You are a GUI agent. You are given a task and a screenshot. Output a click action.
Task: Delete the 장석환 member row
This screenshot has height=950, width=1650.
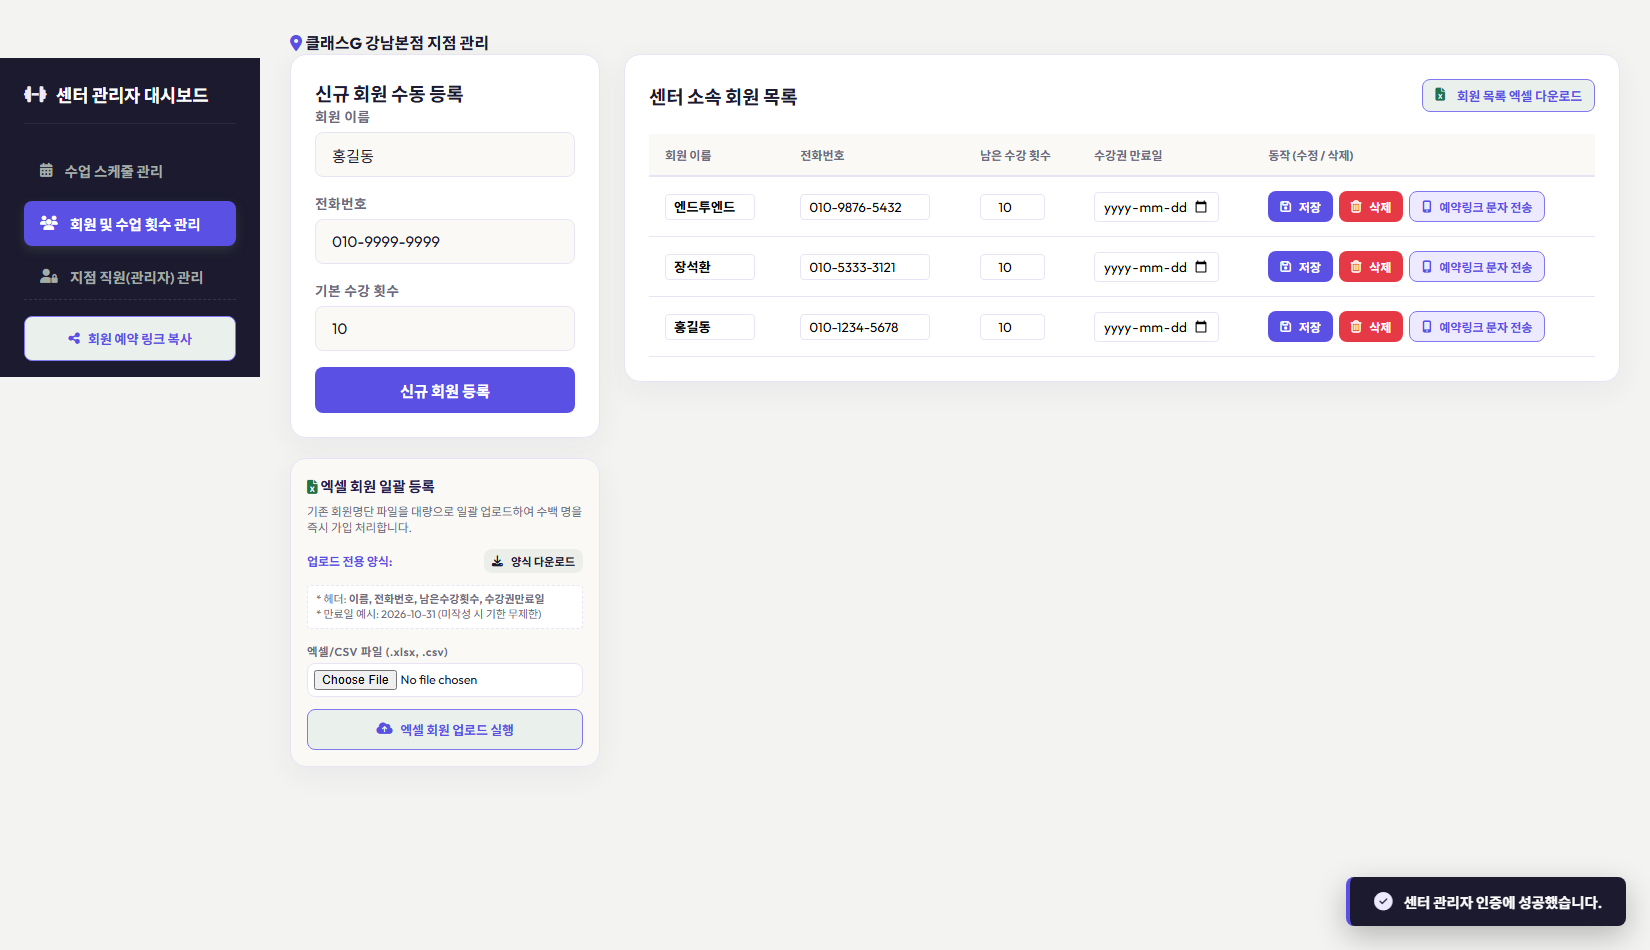click(x=1371, y=267)
